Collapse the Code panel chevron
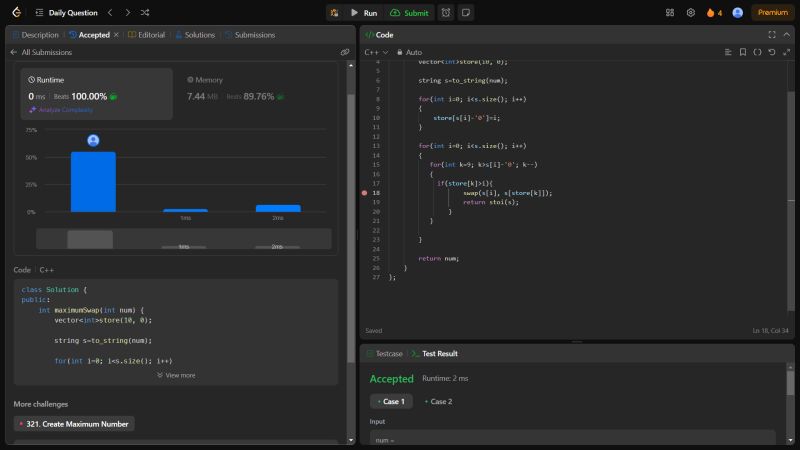The image size is (800, 450). [x=787, y=34]
